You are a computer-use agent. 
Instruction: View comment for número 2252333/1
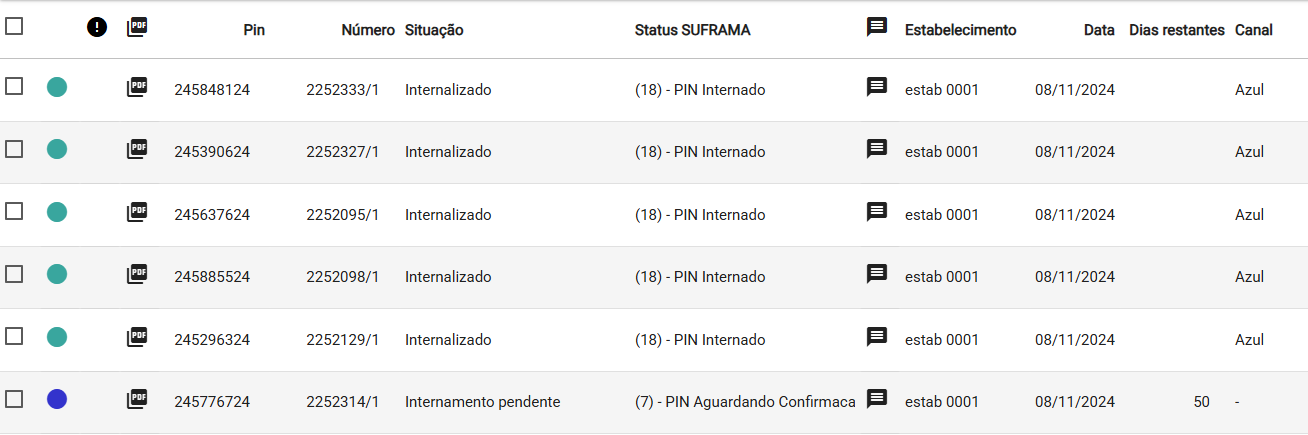coord(877,87)
